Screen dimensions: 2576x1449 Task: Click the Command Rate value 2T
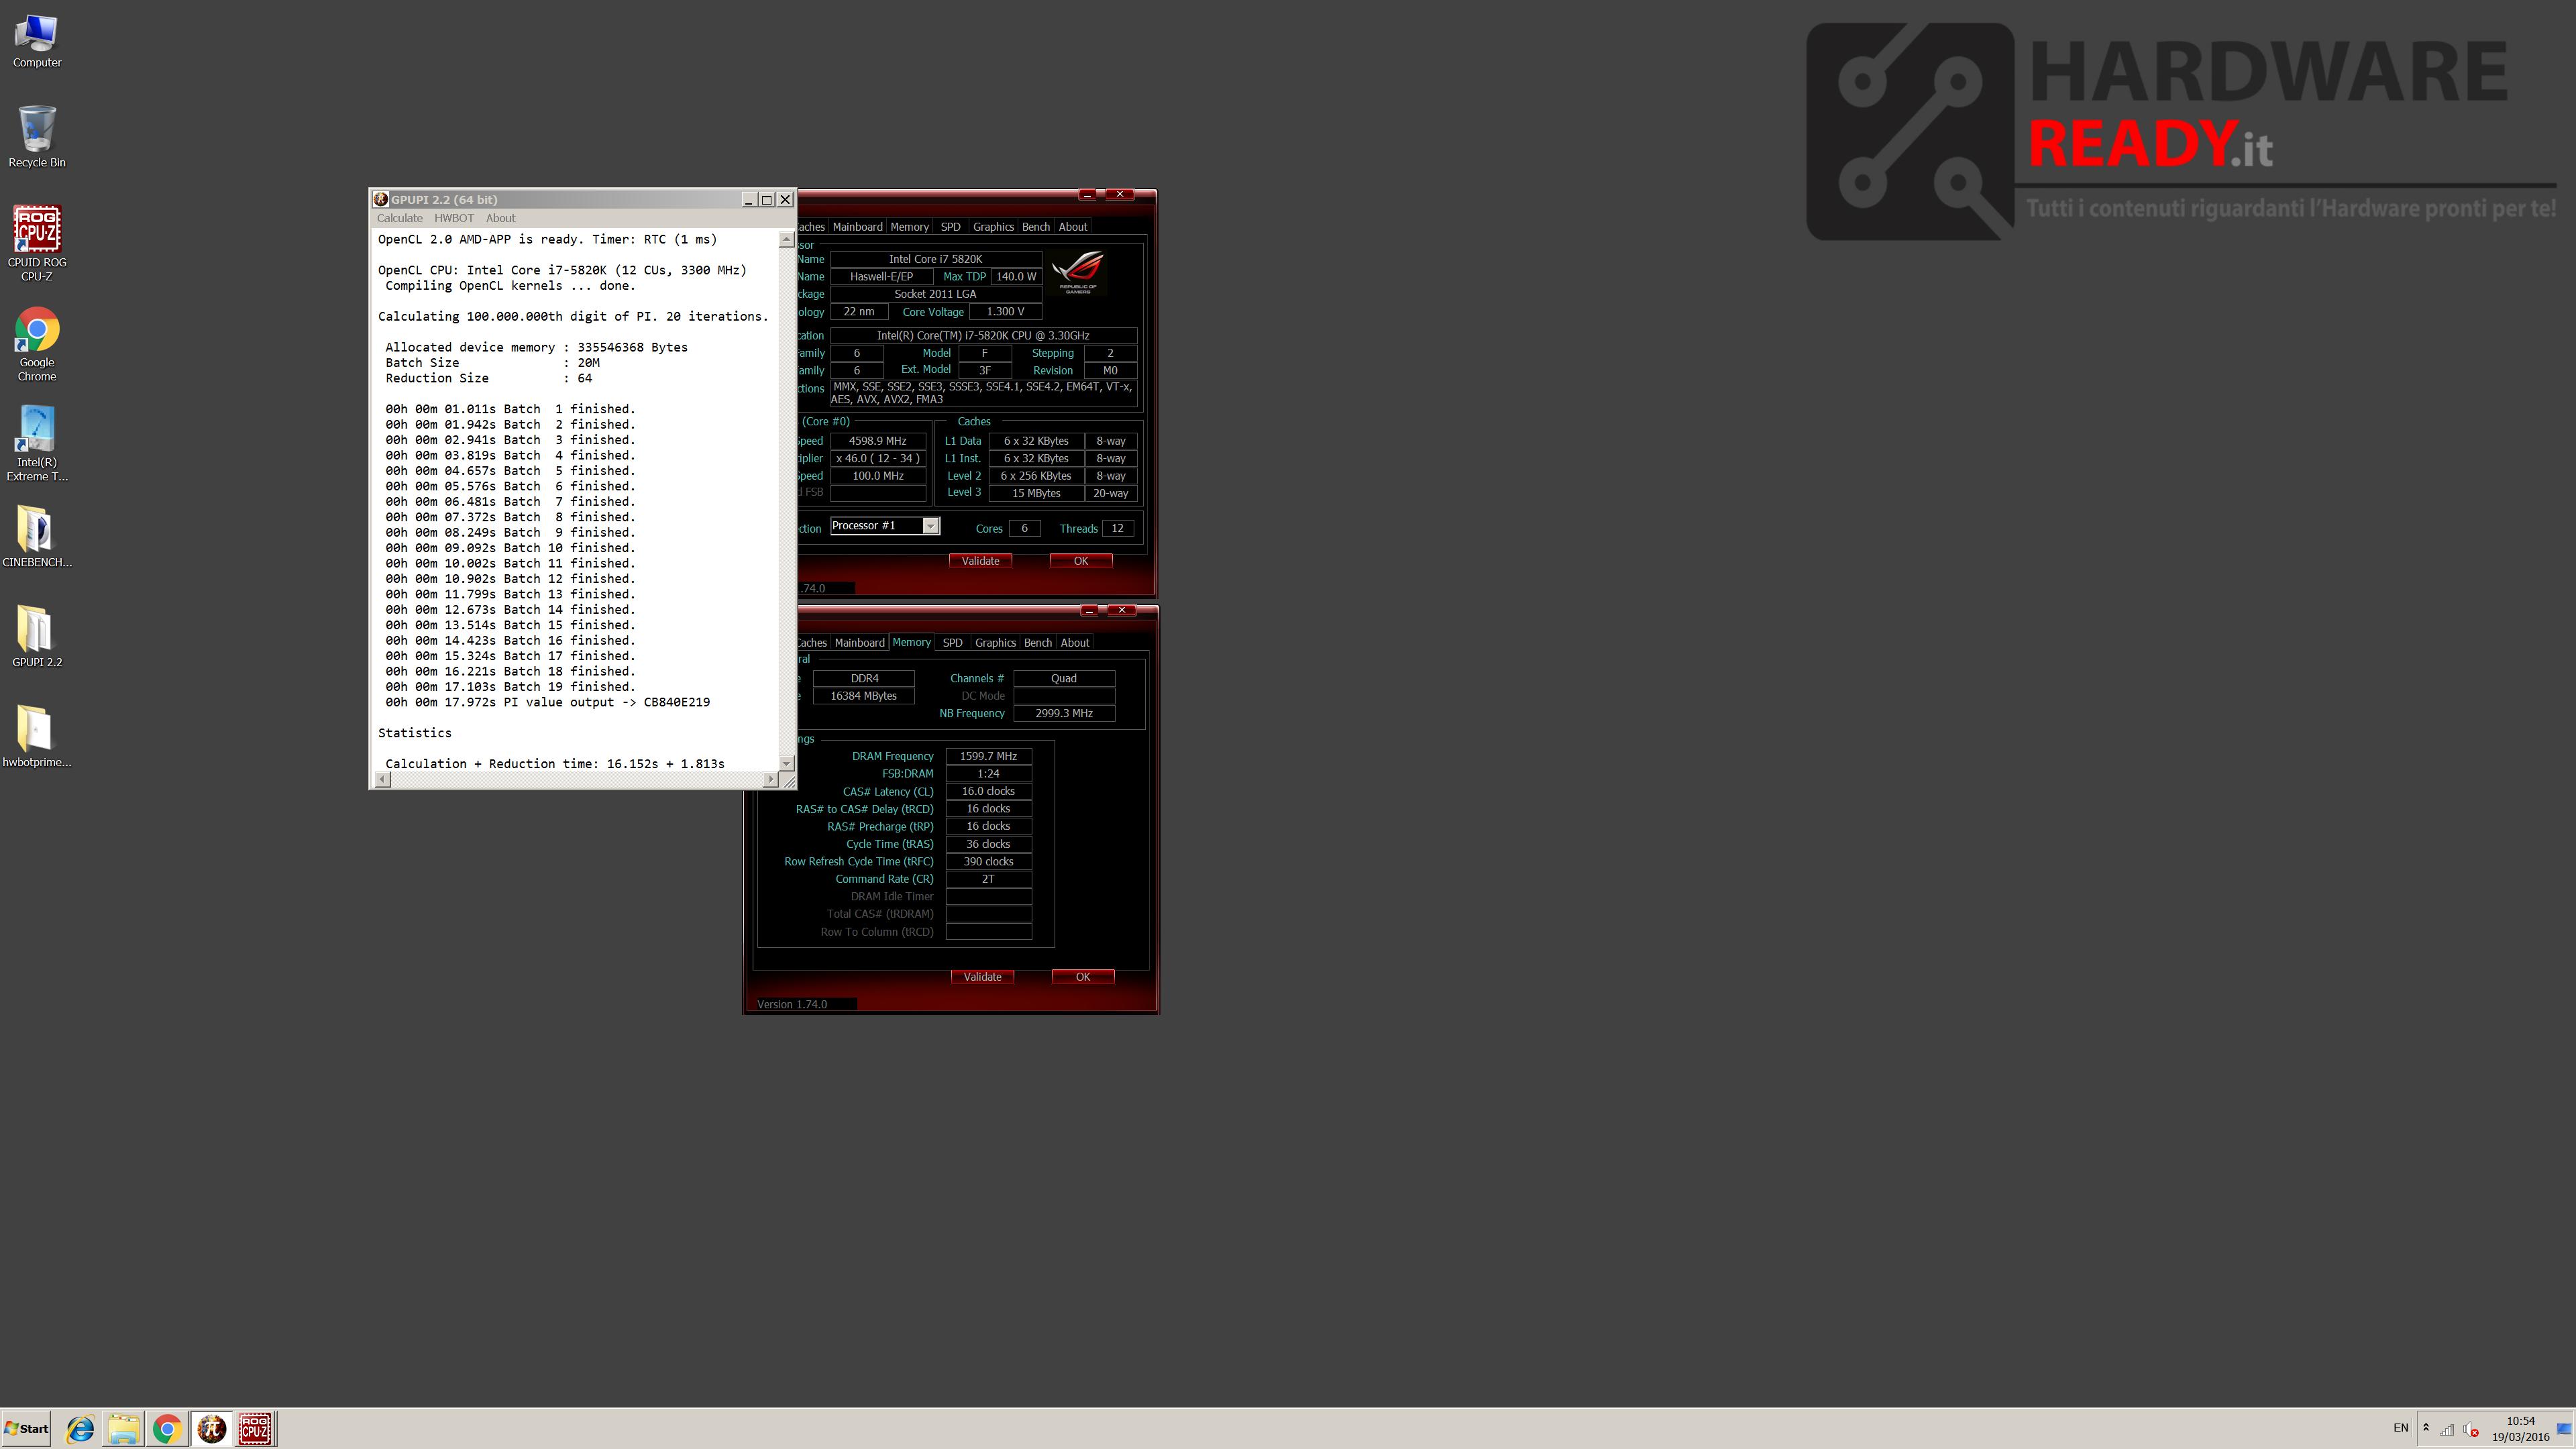(988, 879)
